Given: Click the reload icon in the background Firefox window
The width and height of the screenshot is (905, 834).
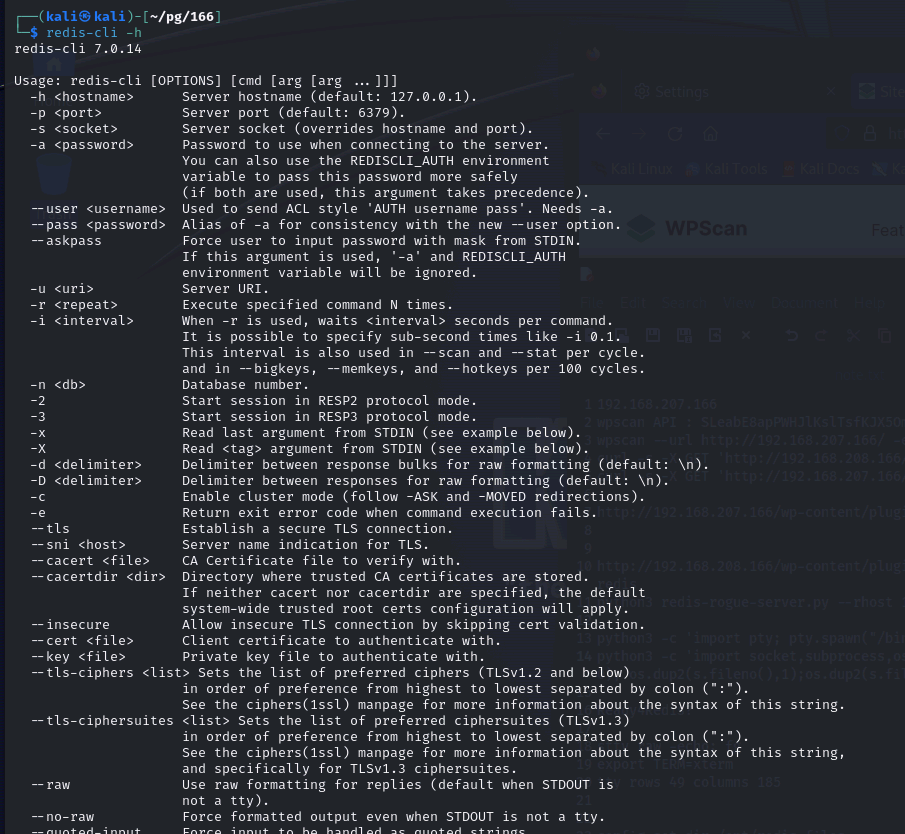Looking at the screenshot, I should click(x=675, y=134).
